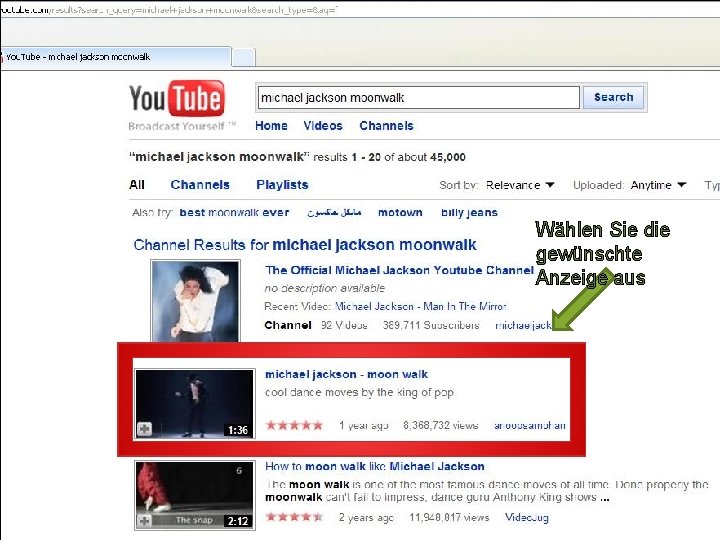Image resolution: width=720 pixels, height=540 pixels.
Task: Filter results by Playlists
Action: [282, 185]
